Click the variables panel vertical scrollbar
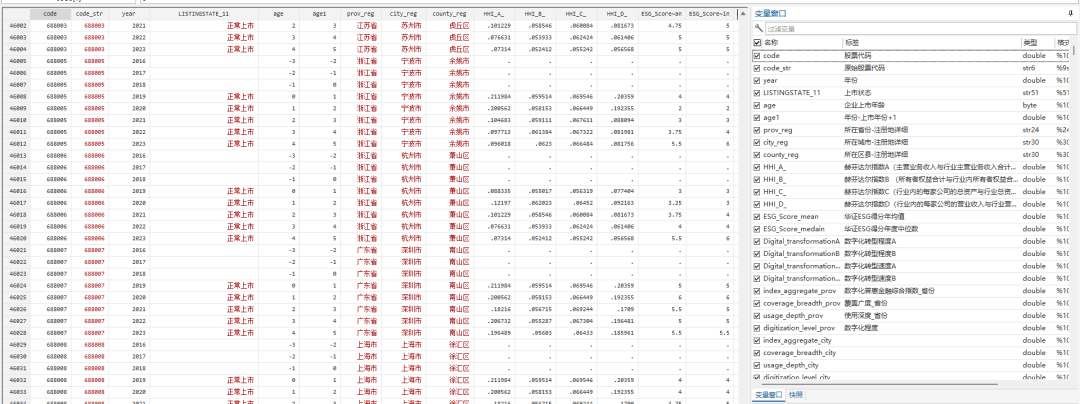The width and height of the screenshot is (1080, 404). (x=1075, y=200)
